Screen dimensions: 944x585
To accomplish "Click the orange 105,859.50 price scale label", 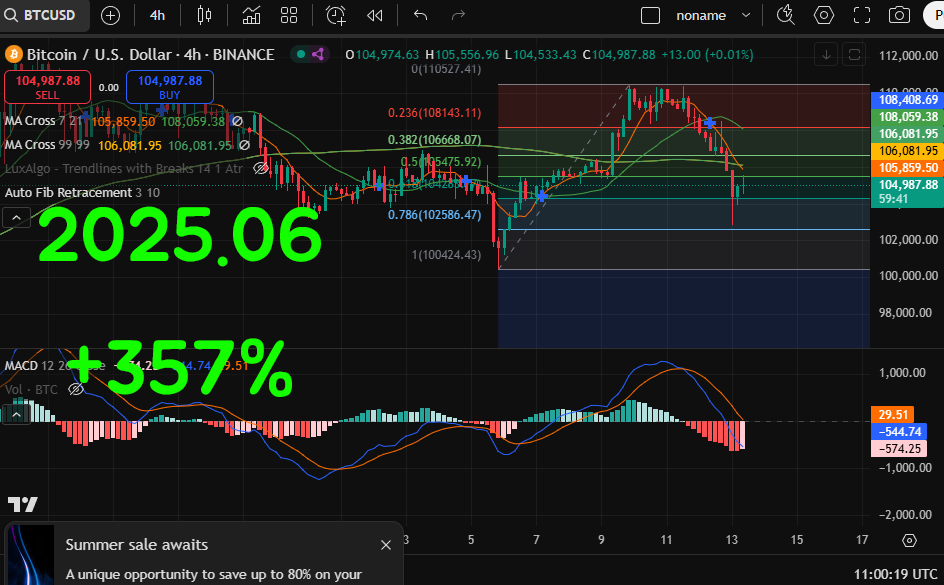I will [908, 167].
